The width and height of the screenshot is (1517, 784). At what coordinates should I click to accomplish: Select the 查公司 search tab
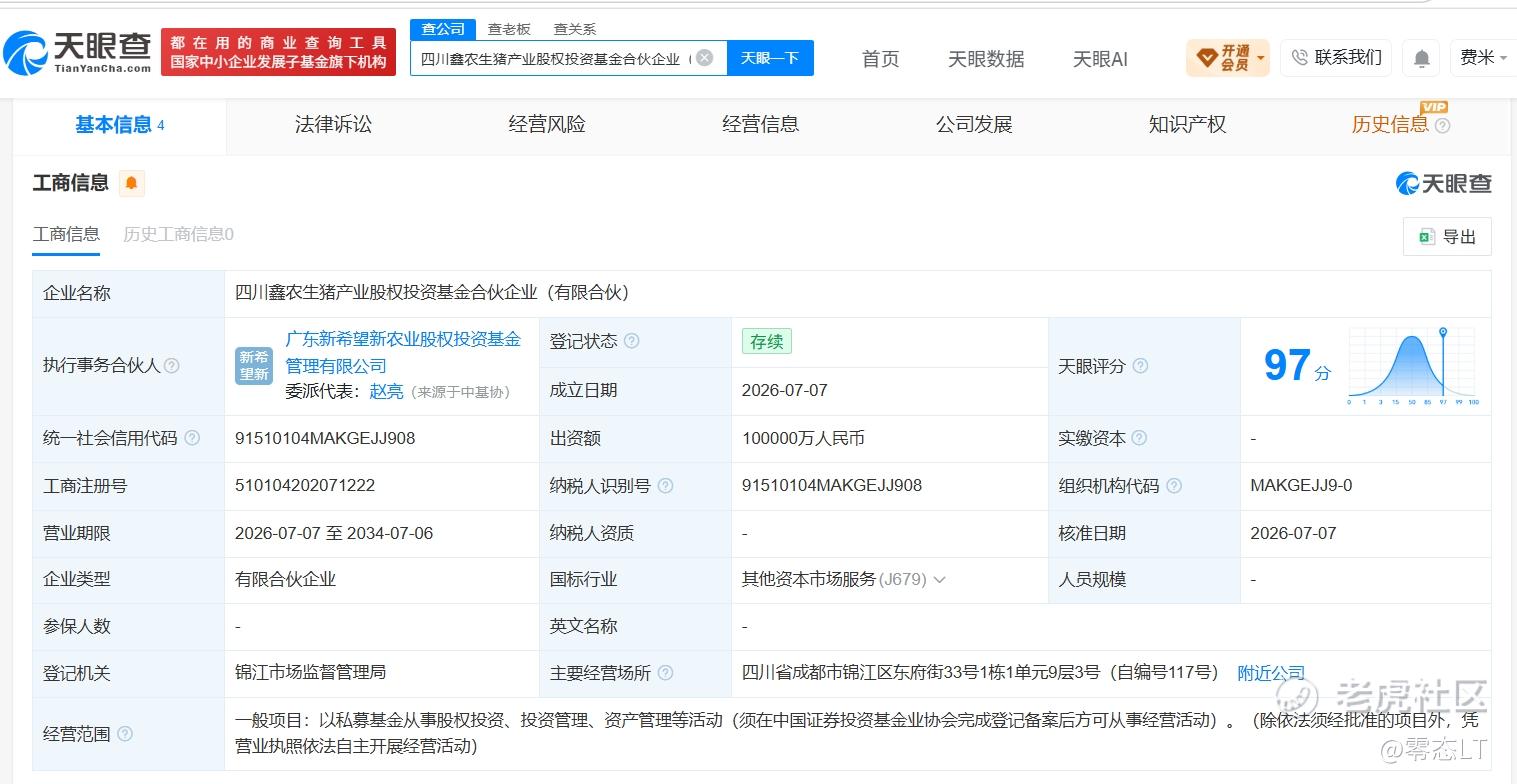point(443,29)
